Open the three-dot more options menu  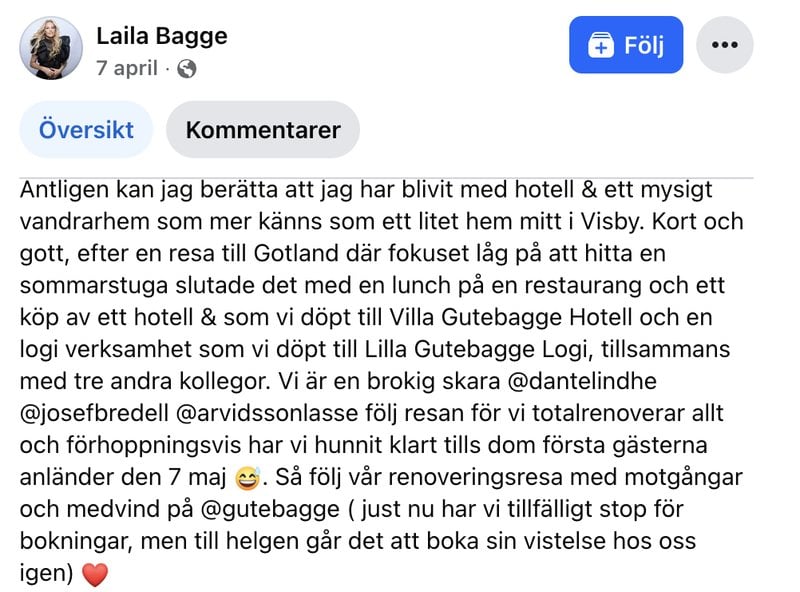click(x=724, y=45)
